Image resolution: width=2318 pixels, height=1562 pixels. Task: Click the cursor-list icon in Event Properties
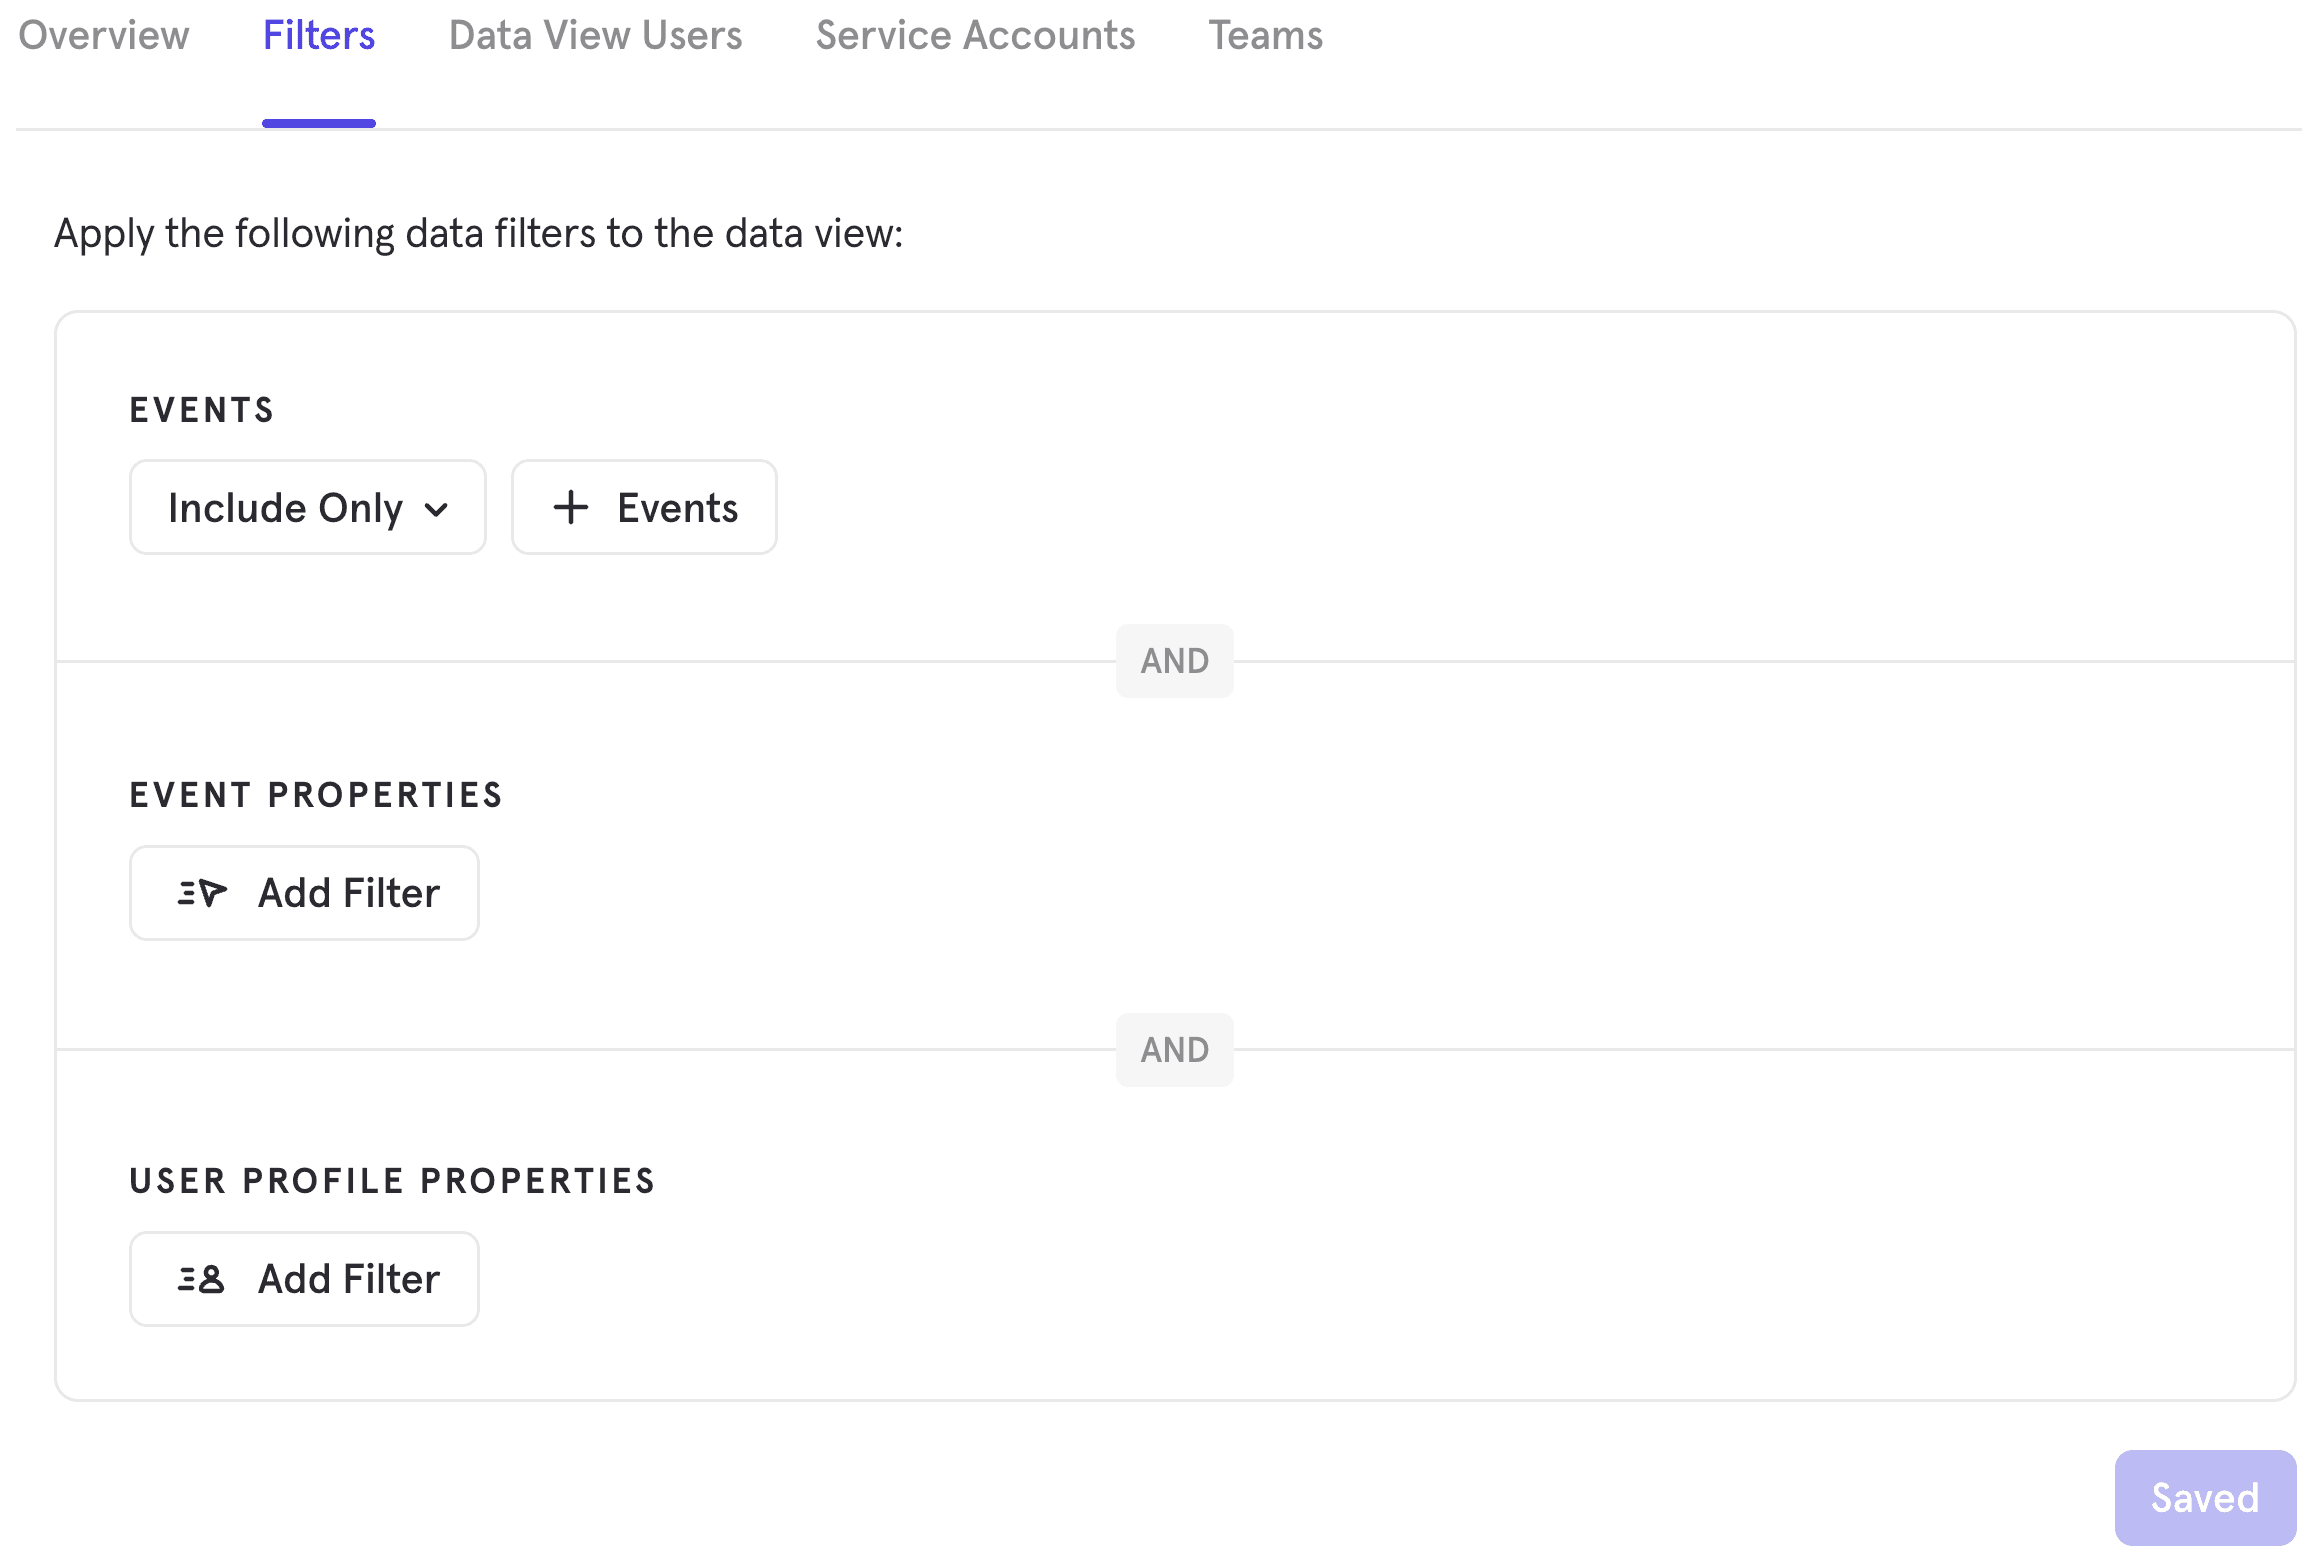click(202, 893)
